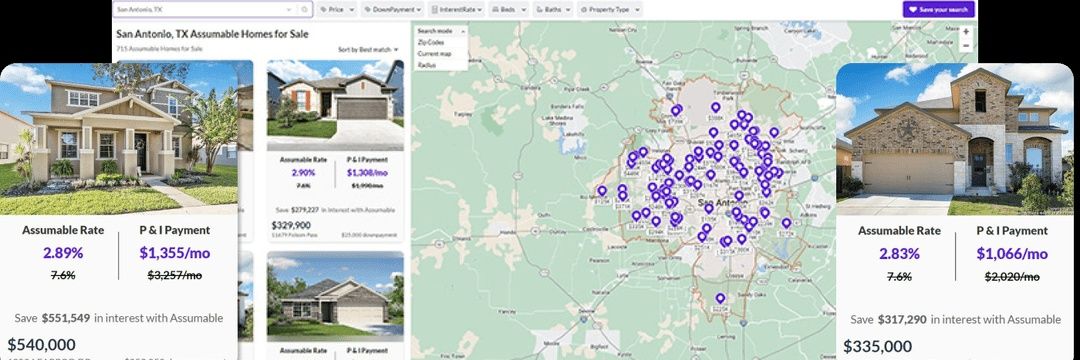Click the $329,900 listing price

[x=291, y=225]
